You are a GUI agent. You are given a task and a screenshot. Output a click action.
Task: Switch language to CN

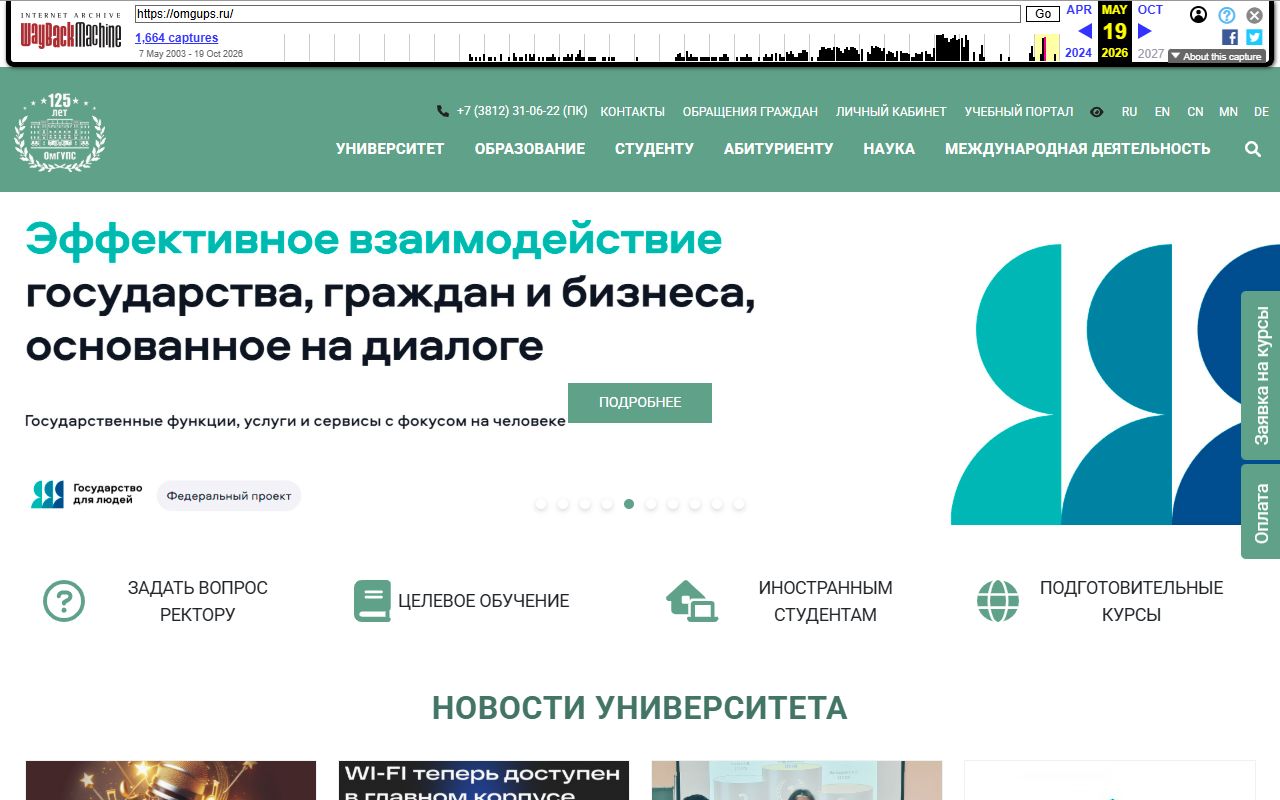[x=1195, y=112]
